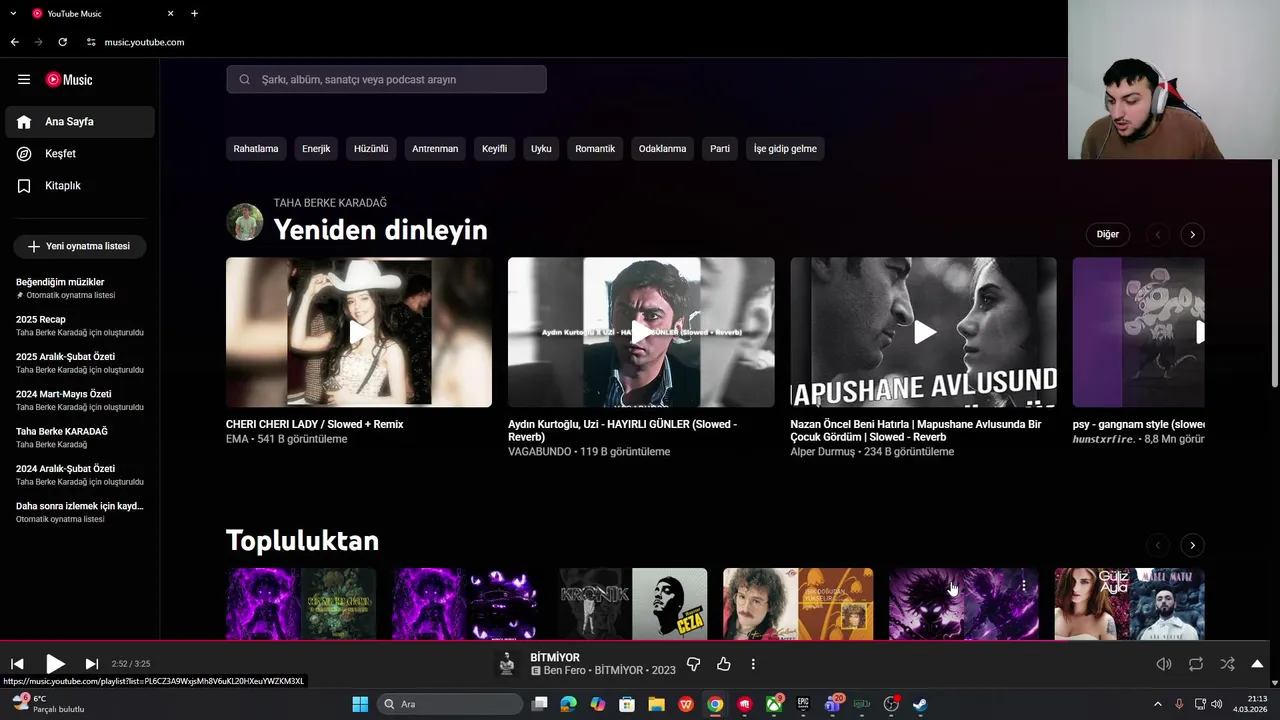This screenshot has width=1280, height=720.
Task: Go back in browser
Action: 15,42
